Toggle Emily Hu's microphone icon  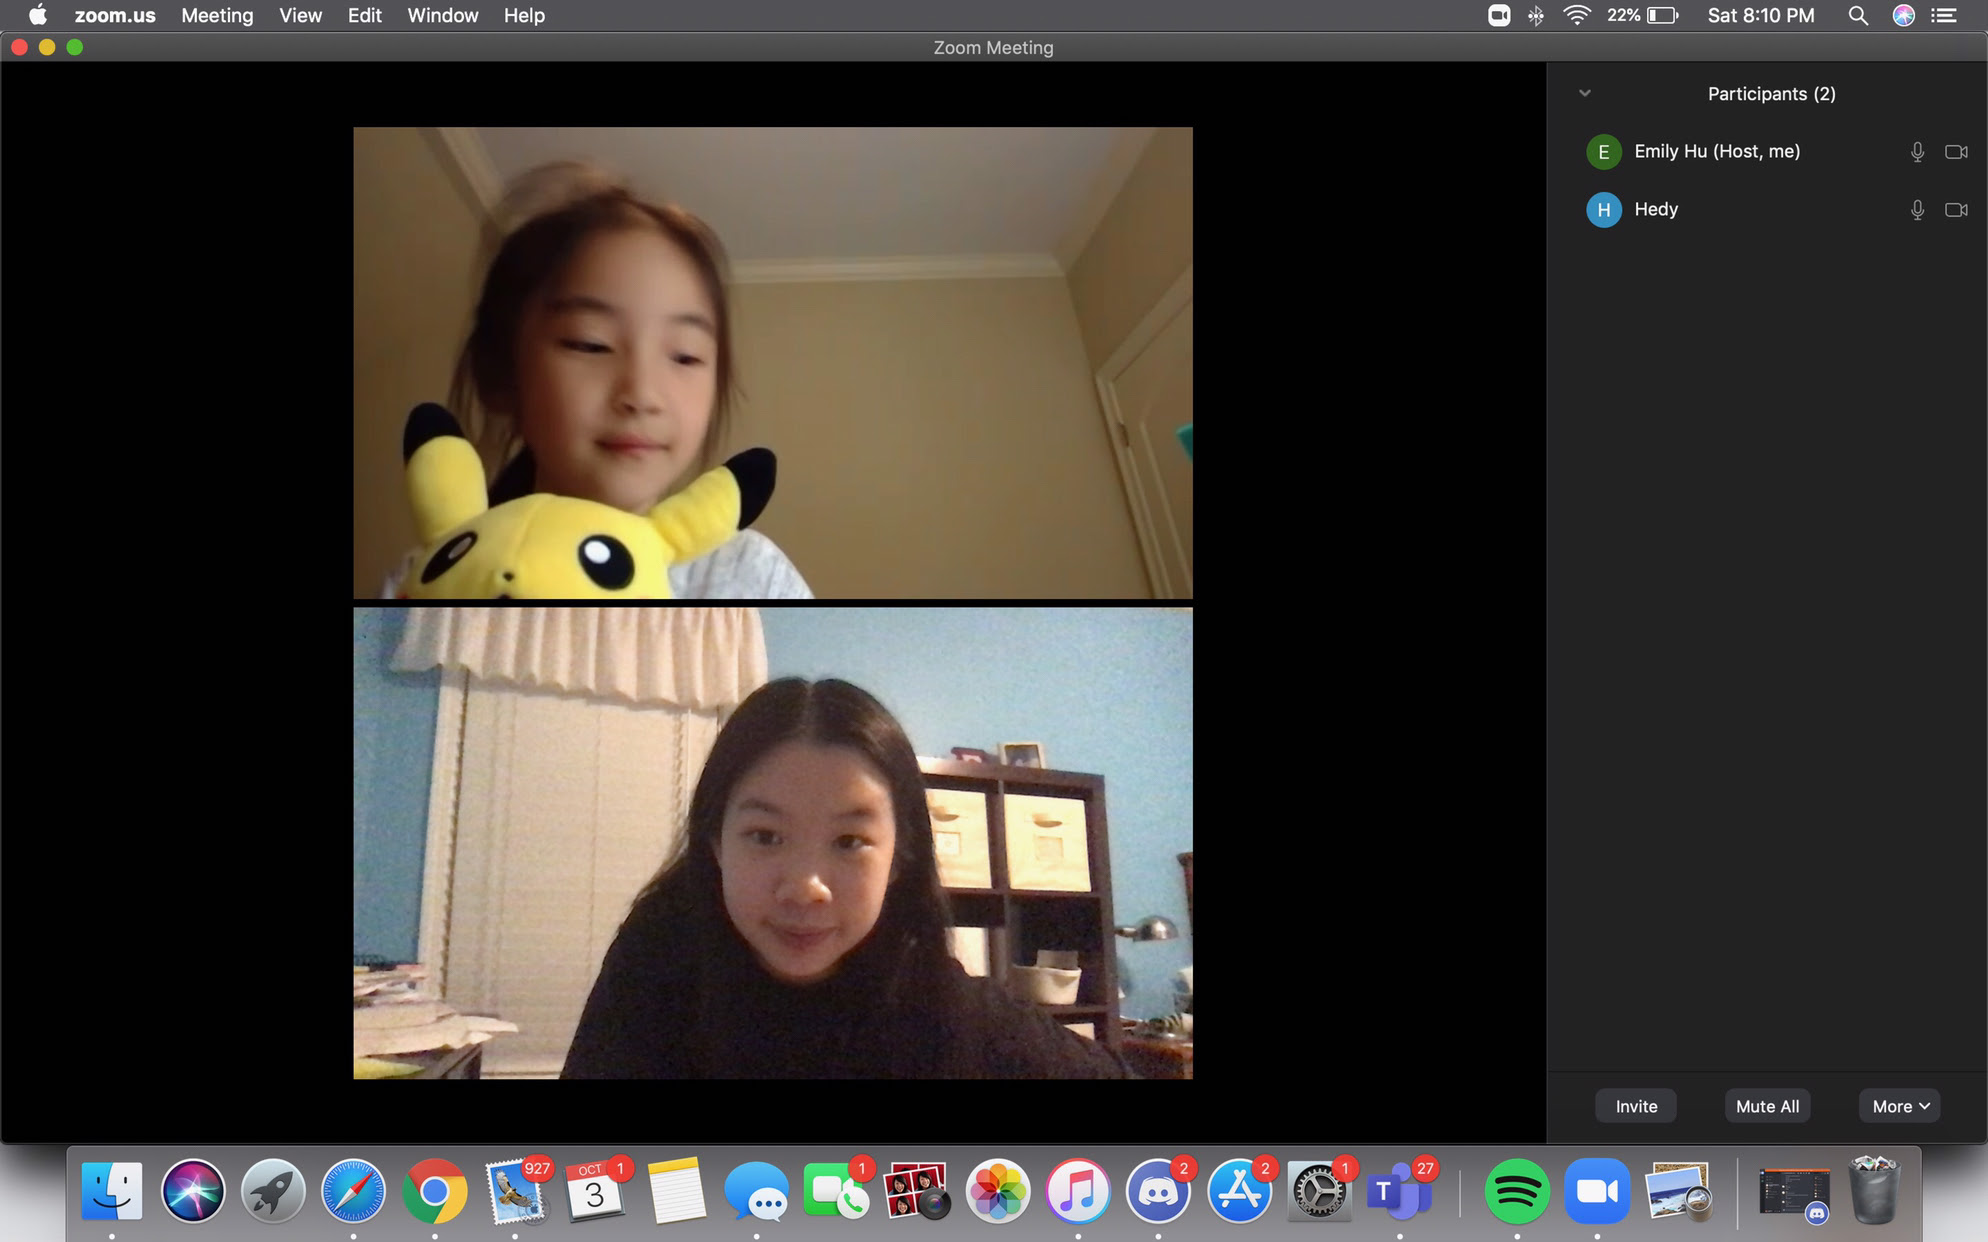(1917, 152)
